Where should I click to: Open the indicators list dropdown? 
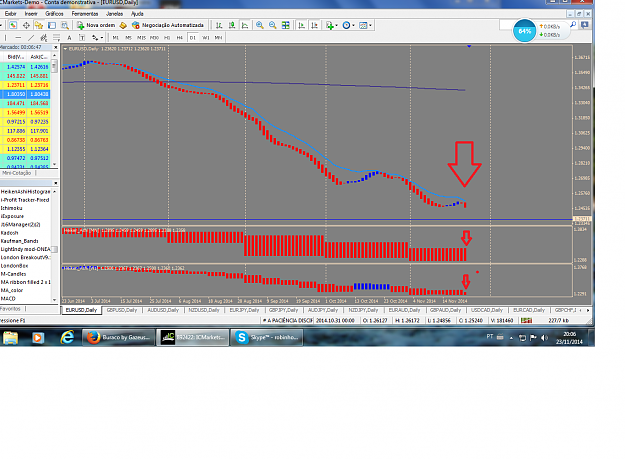[332, 25]
